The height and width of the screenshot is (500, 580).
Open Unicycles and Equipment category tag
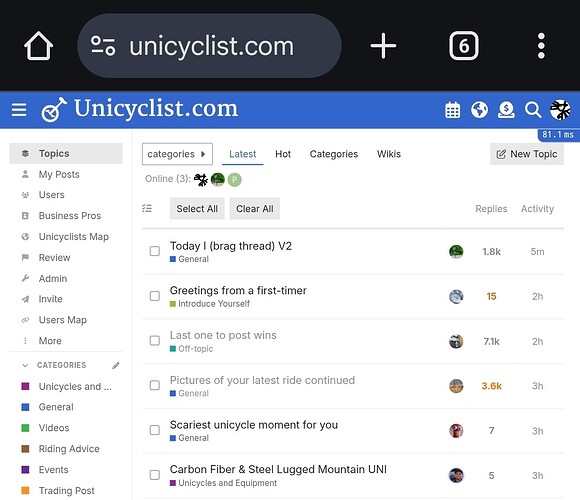click(223, 483)
